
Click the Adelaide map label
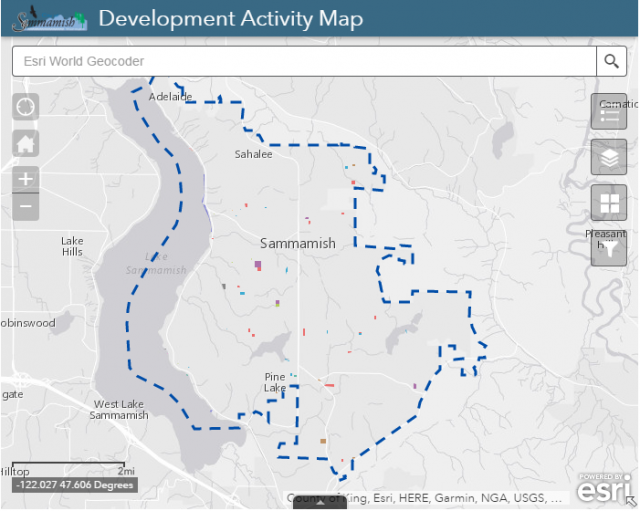pyautogui.click(x=170, y=97)
